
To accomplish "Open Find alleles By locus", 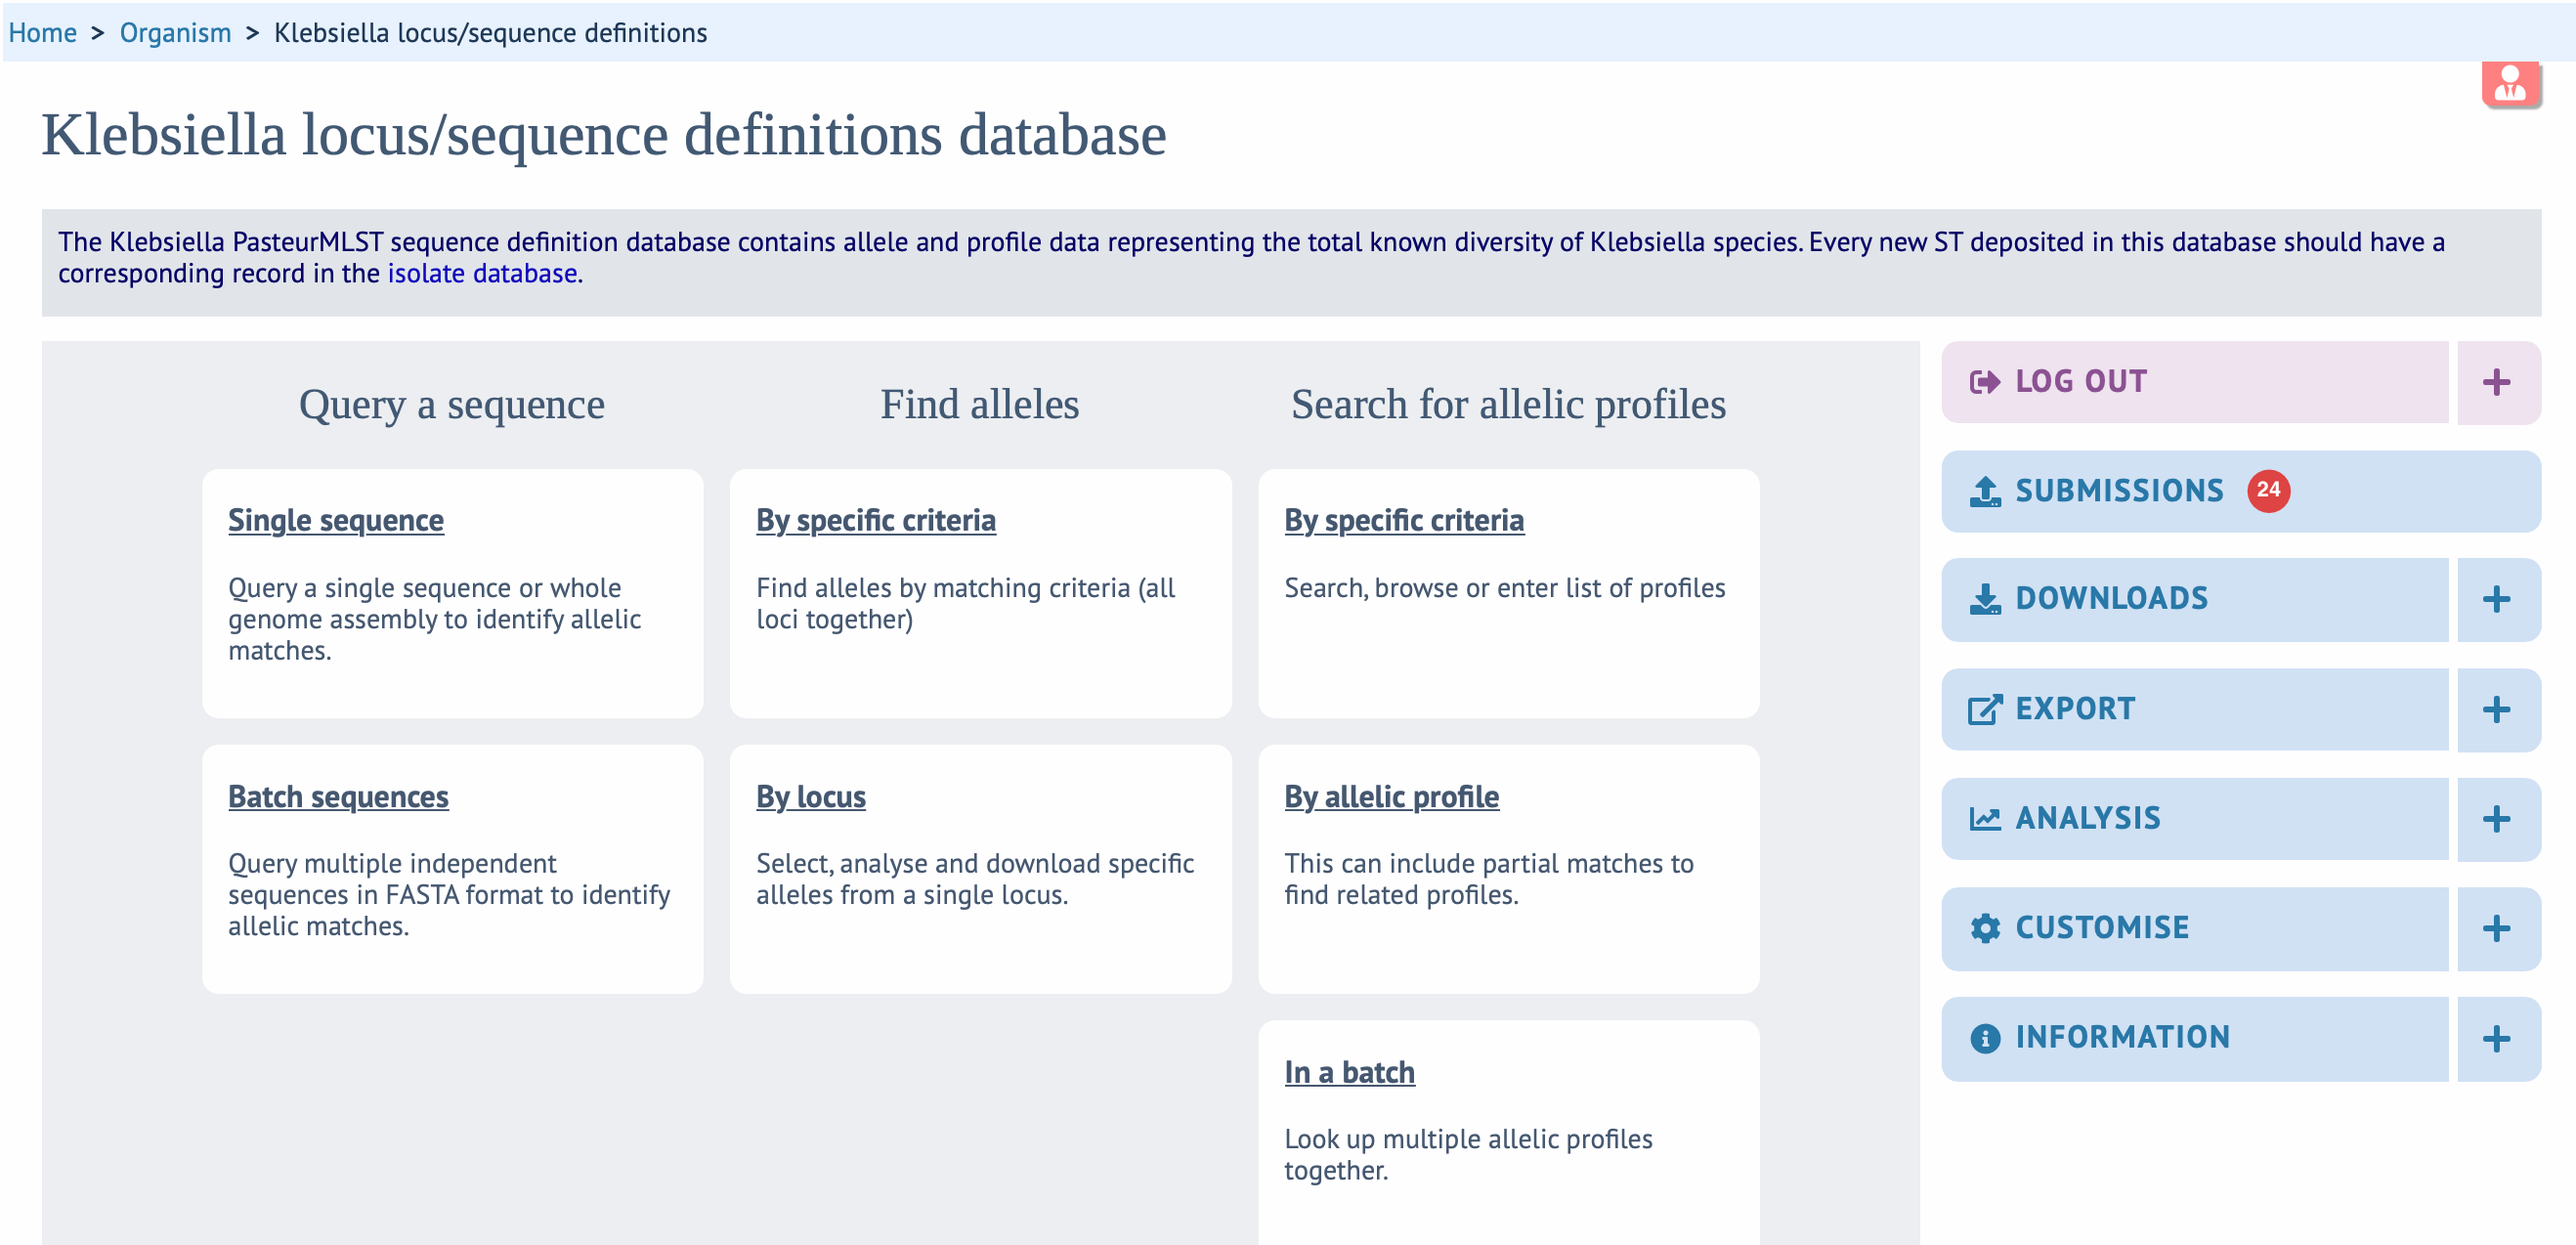I will point(810,796).
